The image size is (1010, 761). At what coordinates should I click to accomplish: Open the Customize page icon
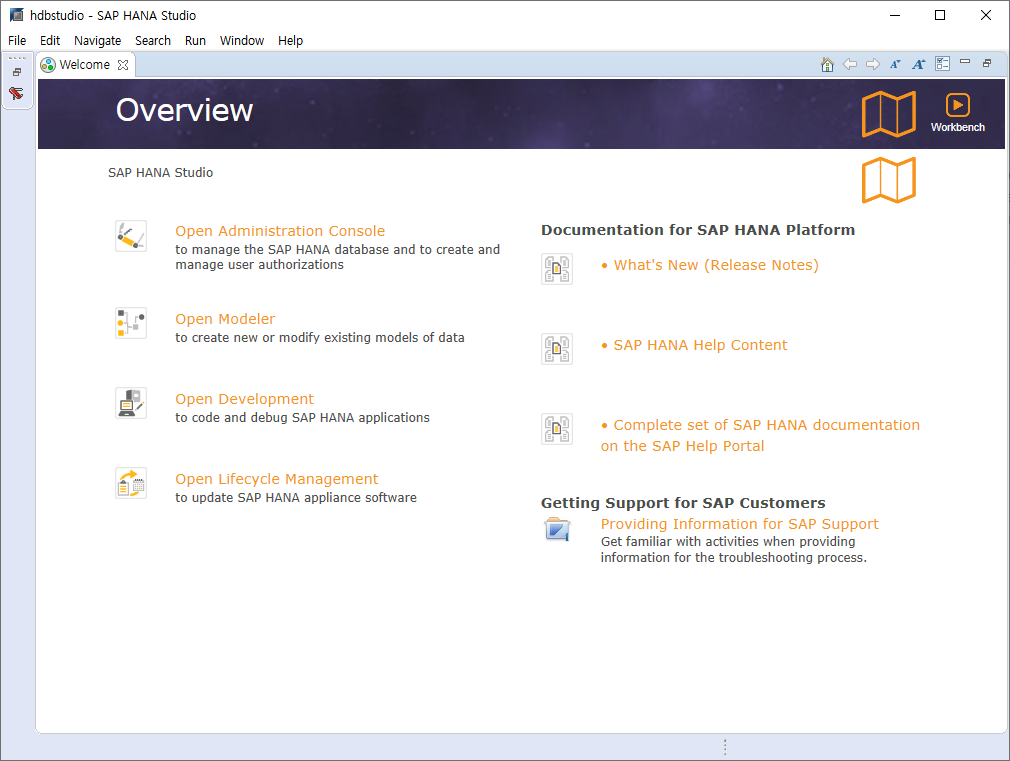942,64
